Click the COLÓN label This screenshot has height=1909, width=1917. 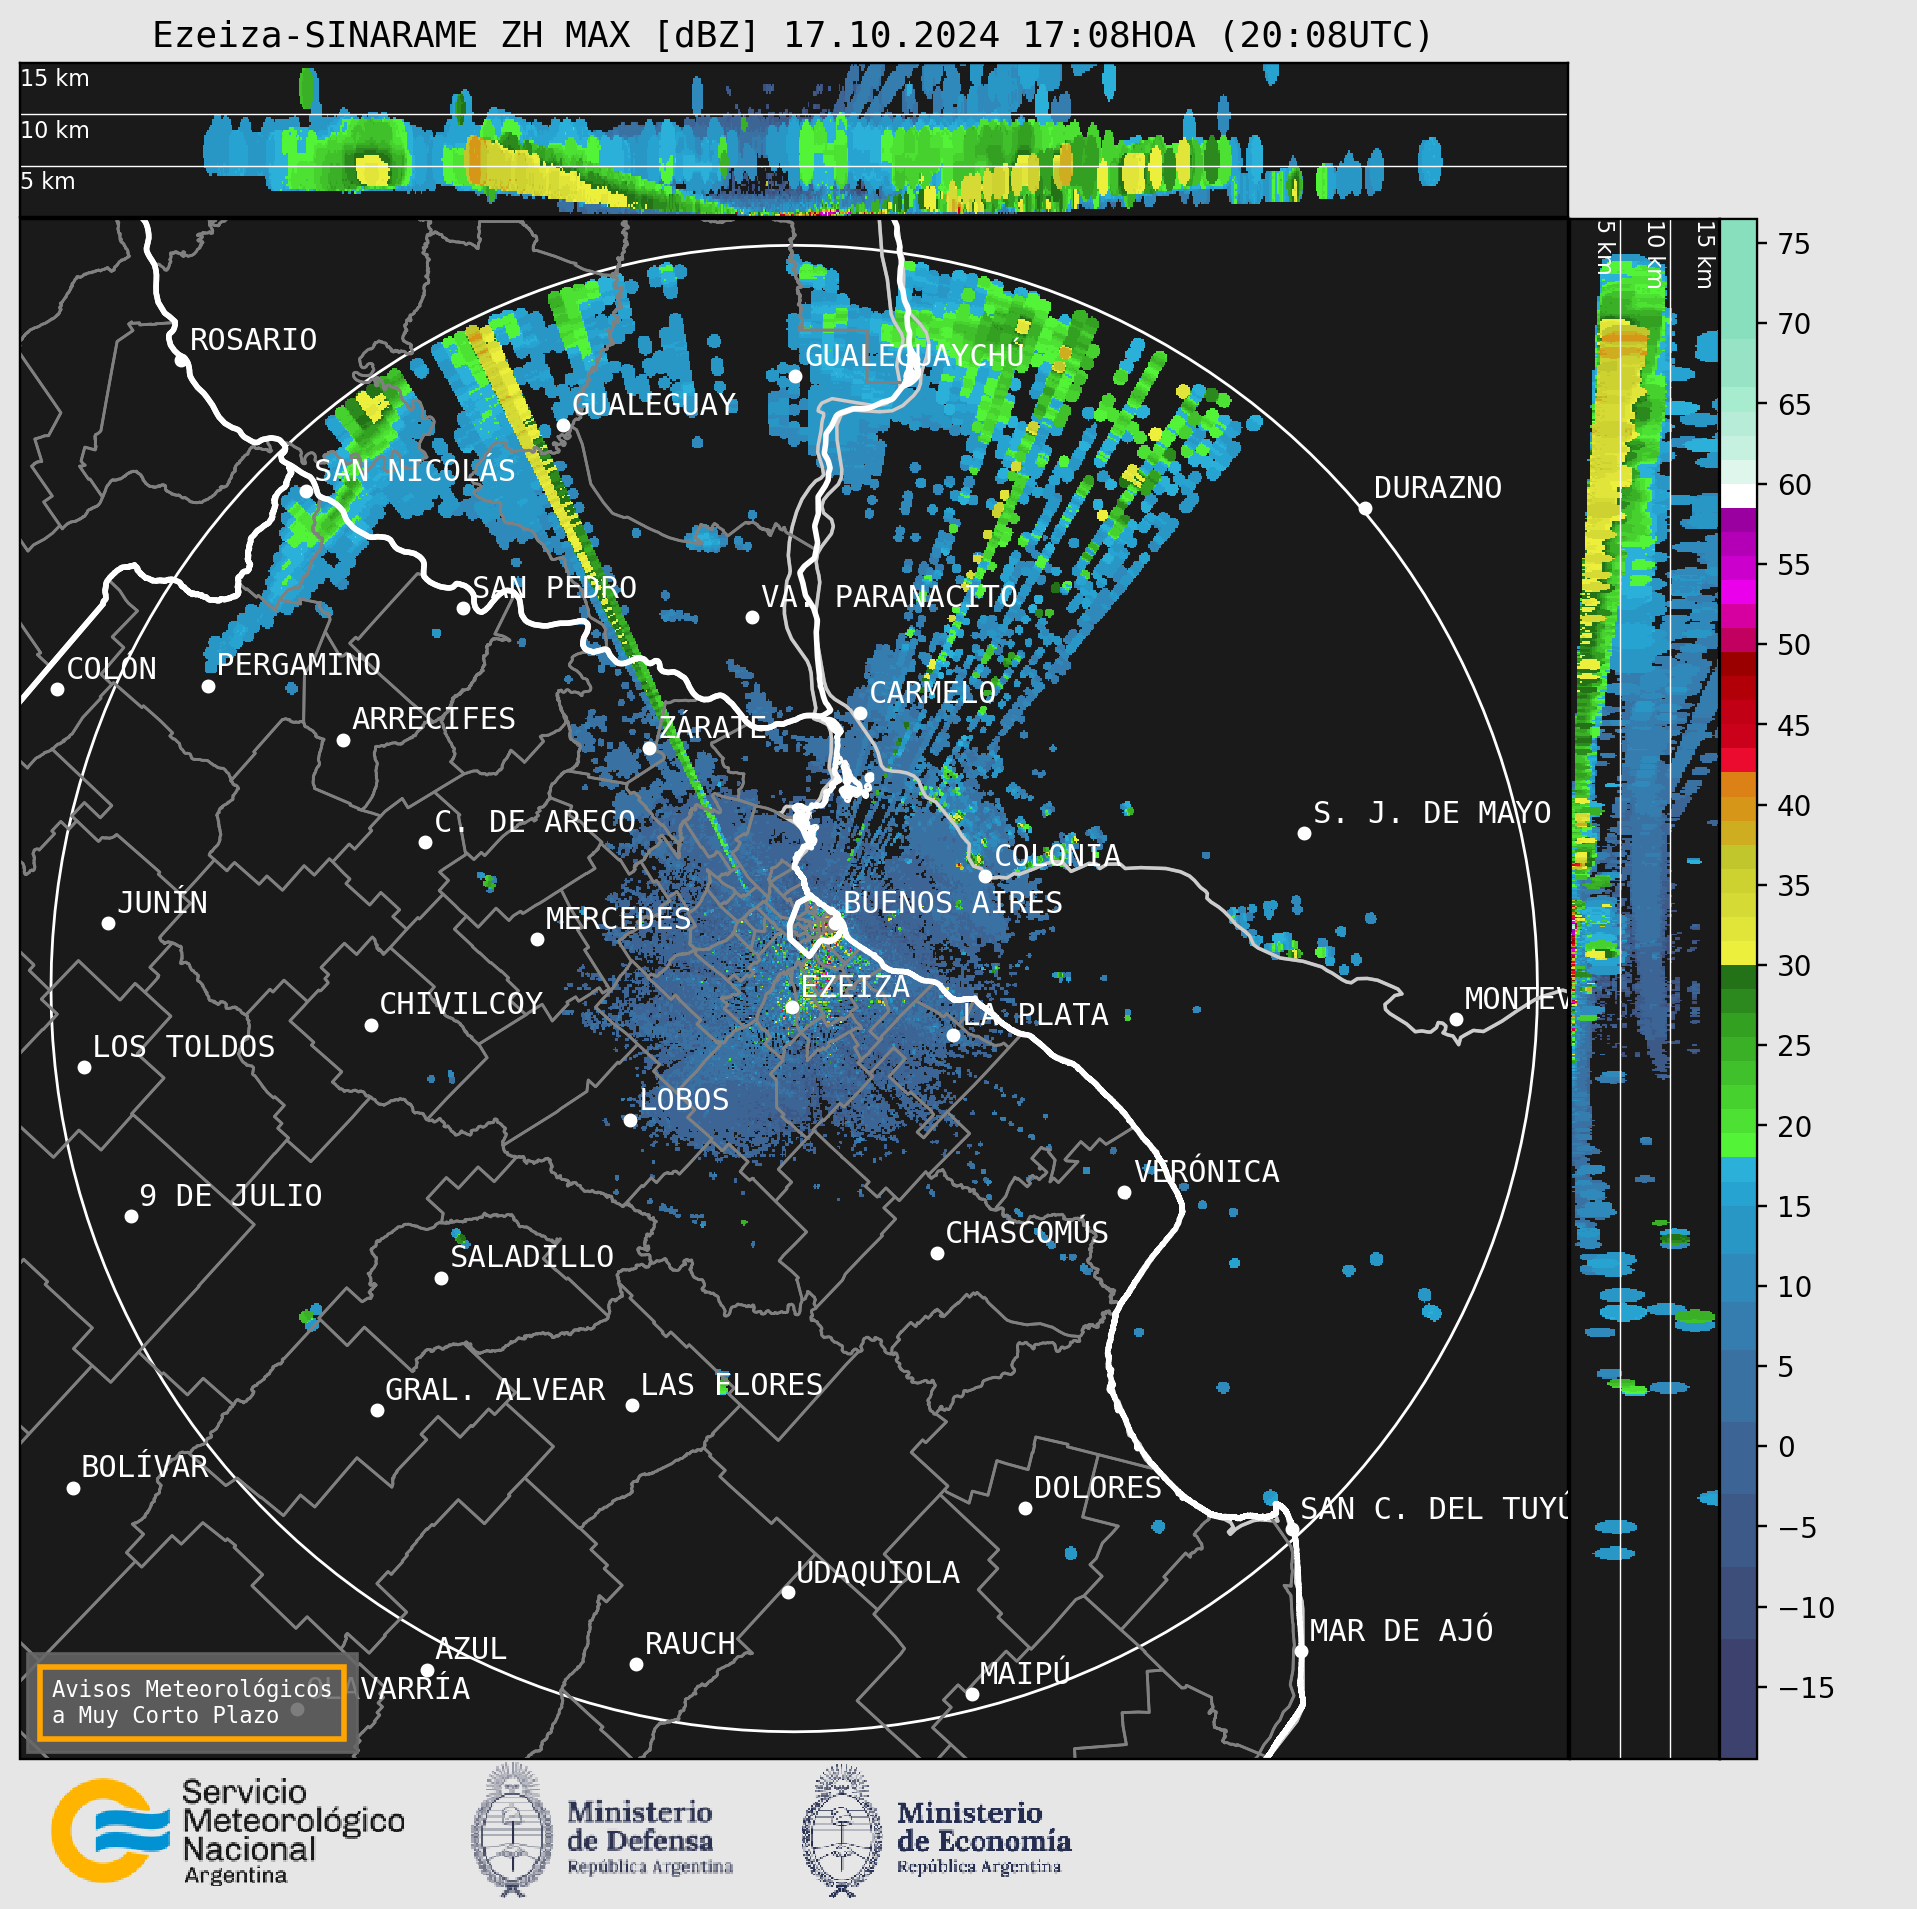click(x=112, y=669)
